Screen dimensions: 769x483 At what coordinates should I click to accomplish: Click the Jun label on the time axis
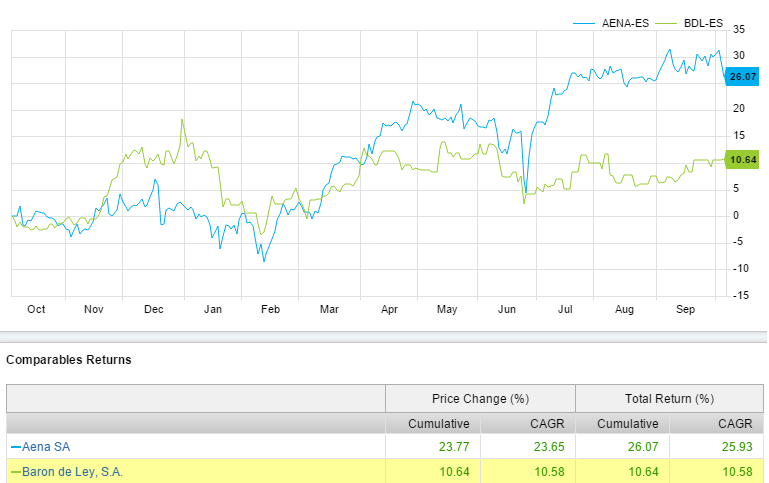(506, 309)
